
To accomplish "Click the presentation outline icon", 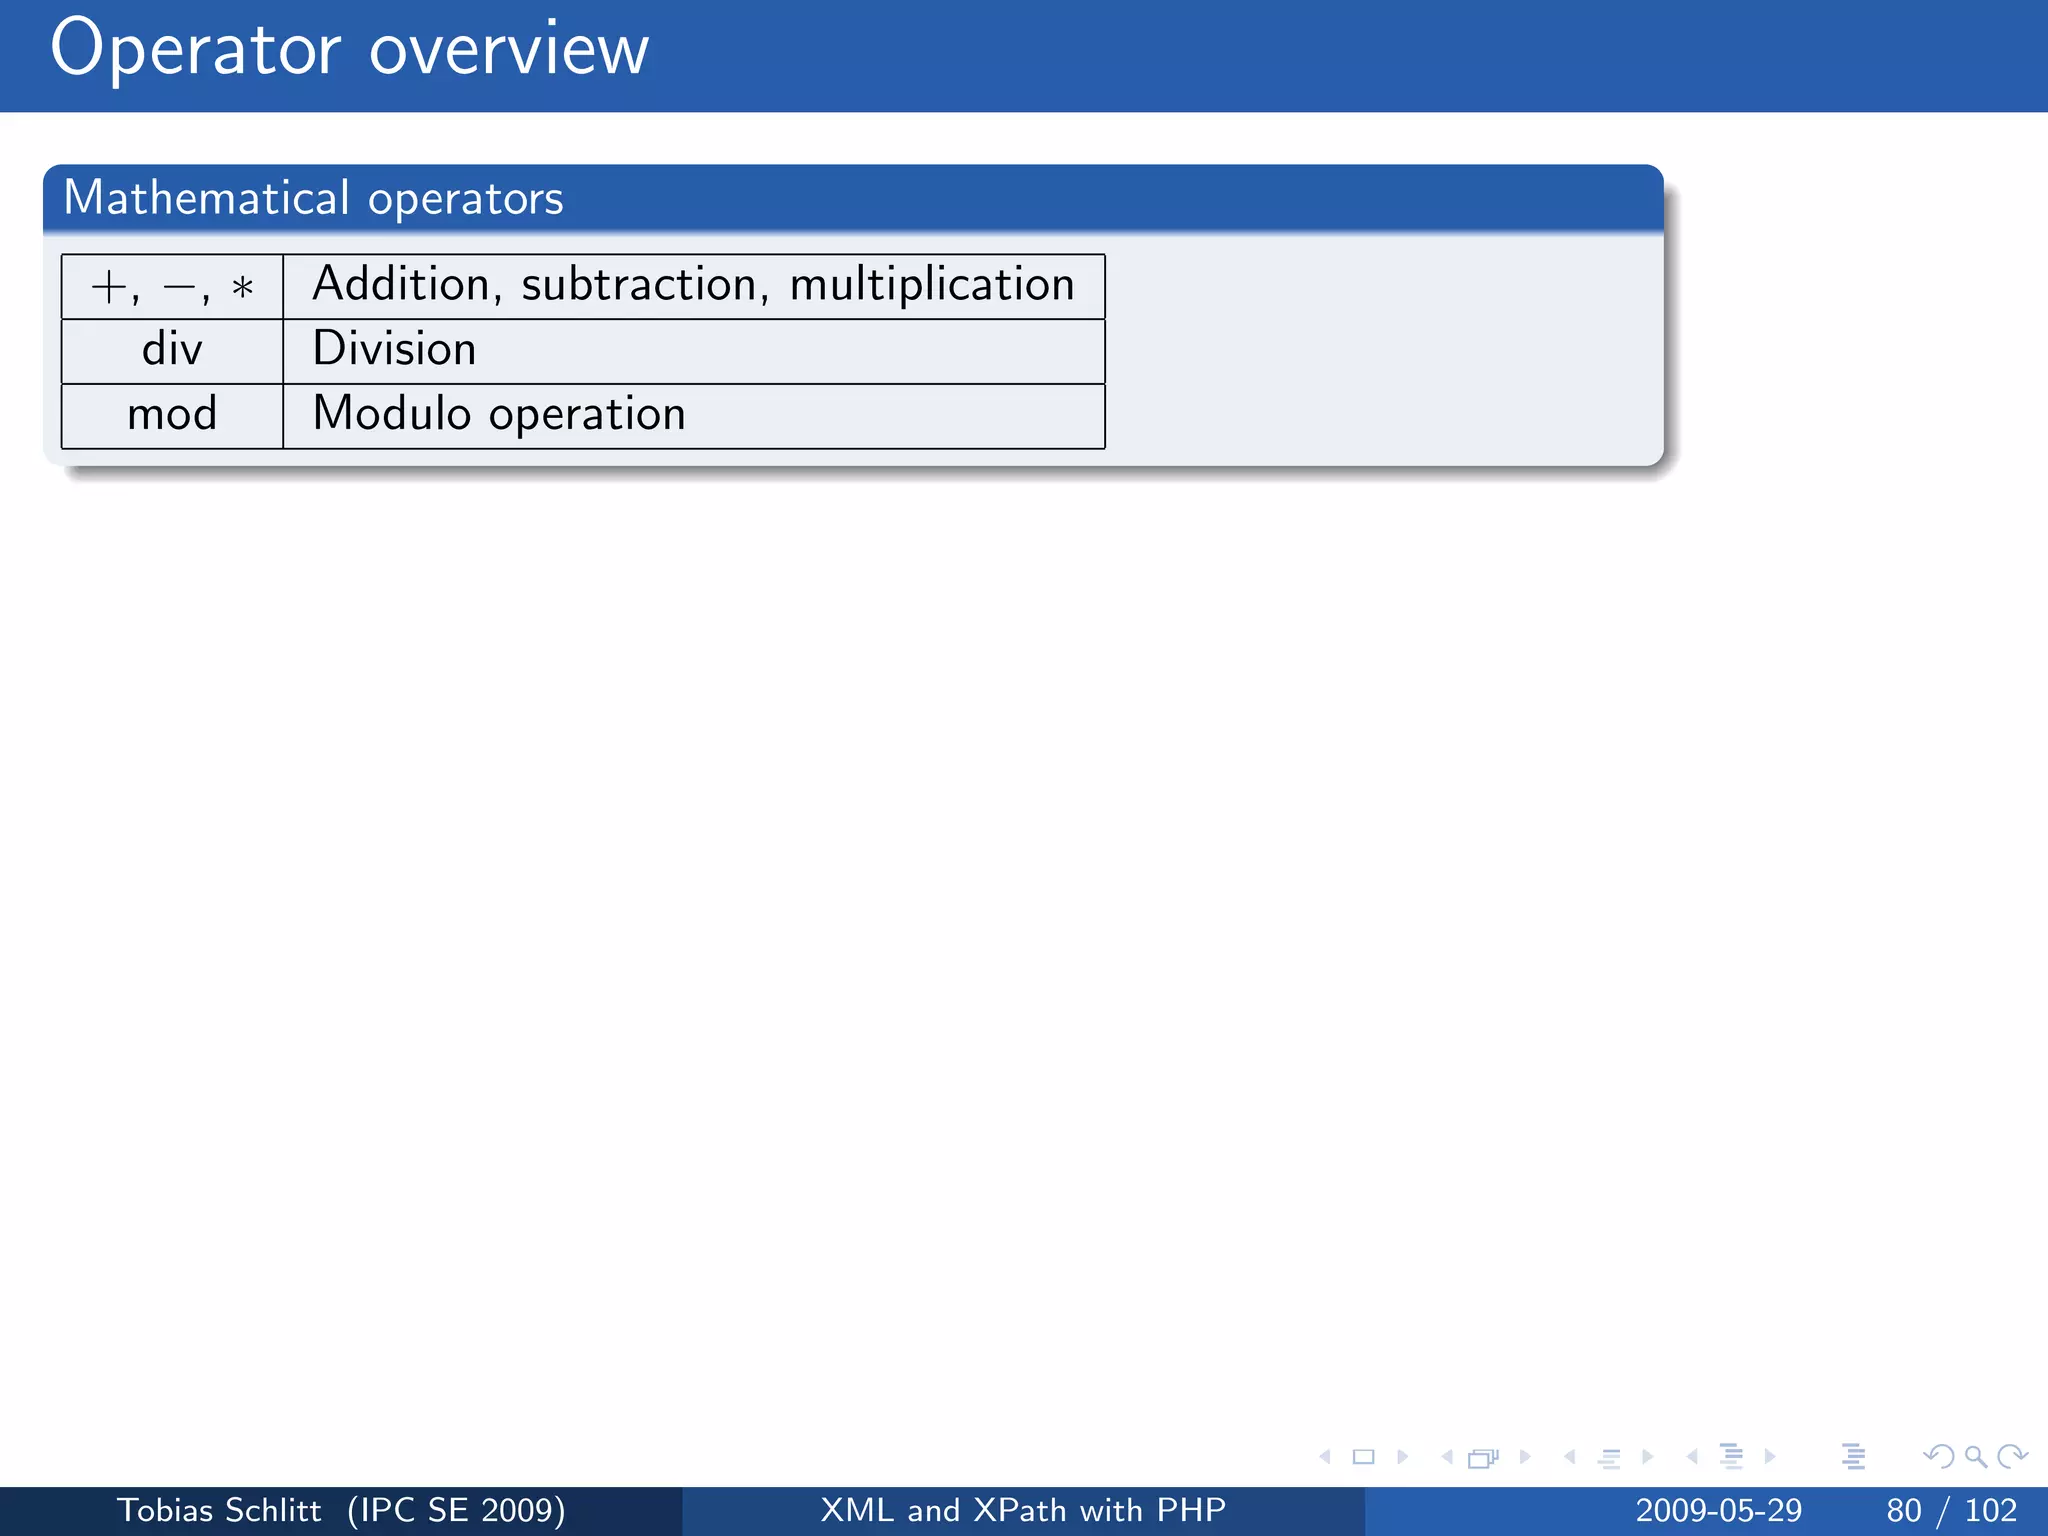I will (1853, 1457).
